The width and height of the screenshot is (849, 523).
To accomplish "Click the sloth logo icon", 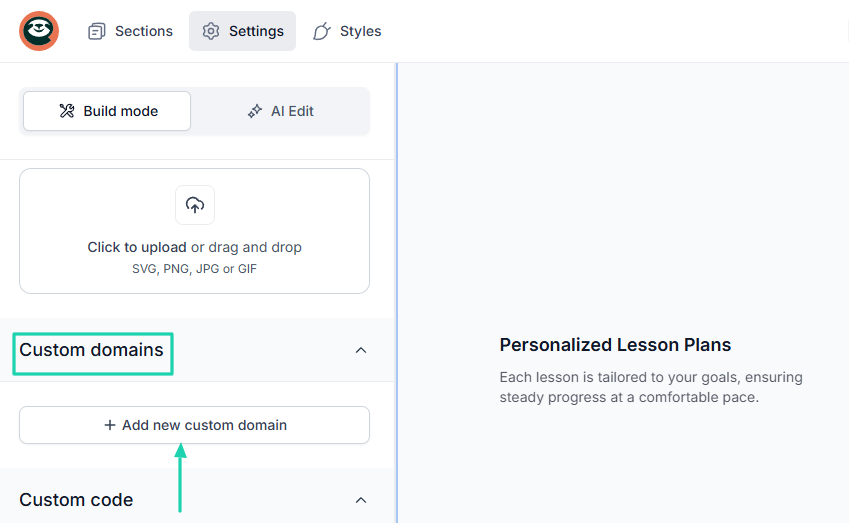I will [39, 31].
